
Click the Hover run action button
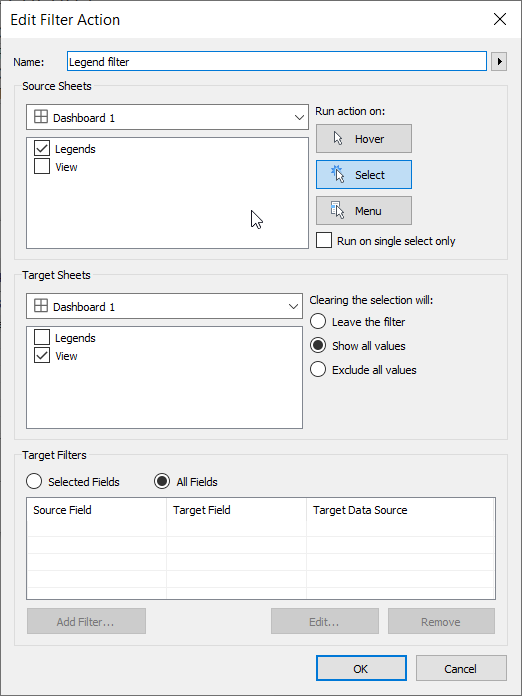[x=364, y=138]
